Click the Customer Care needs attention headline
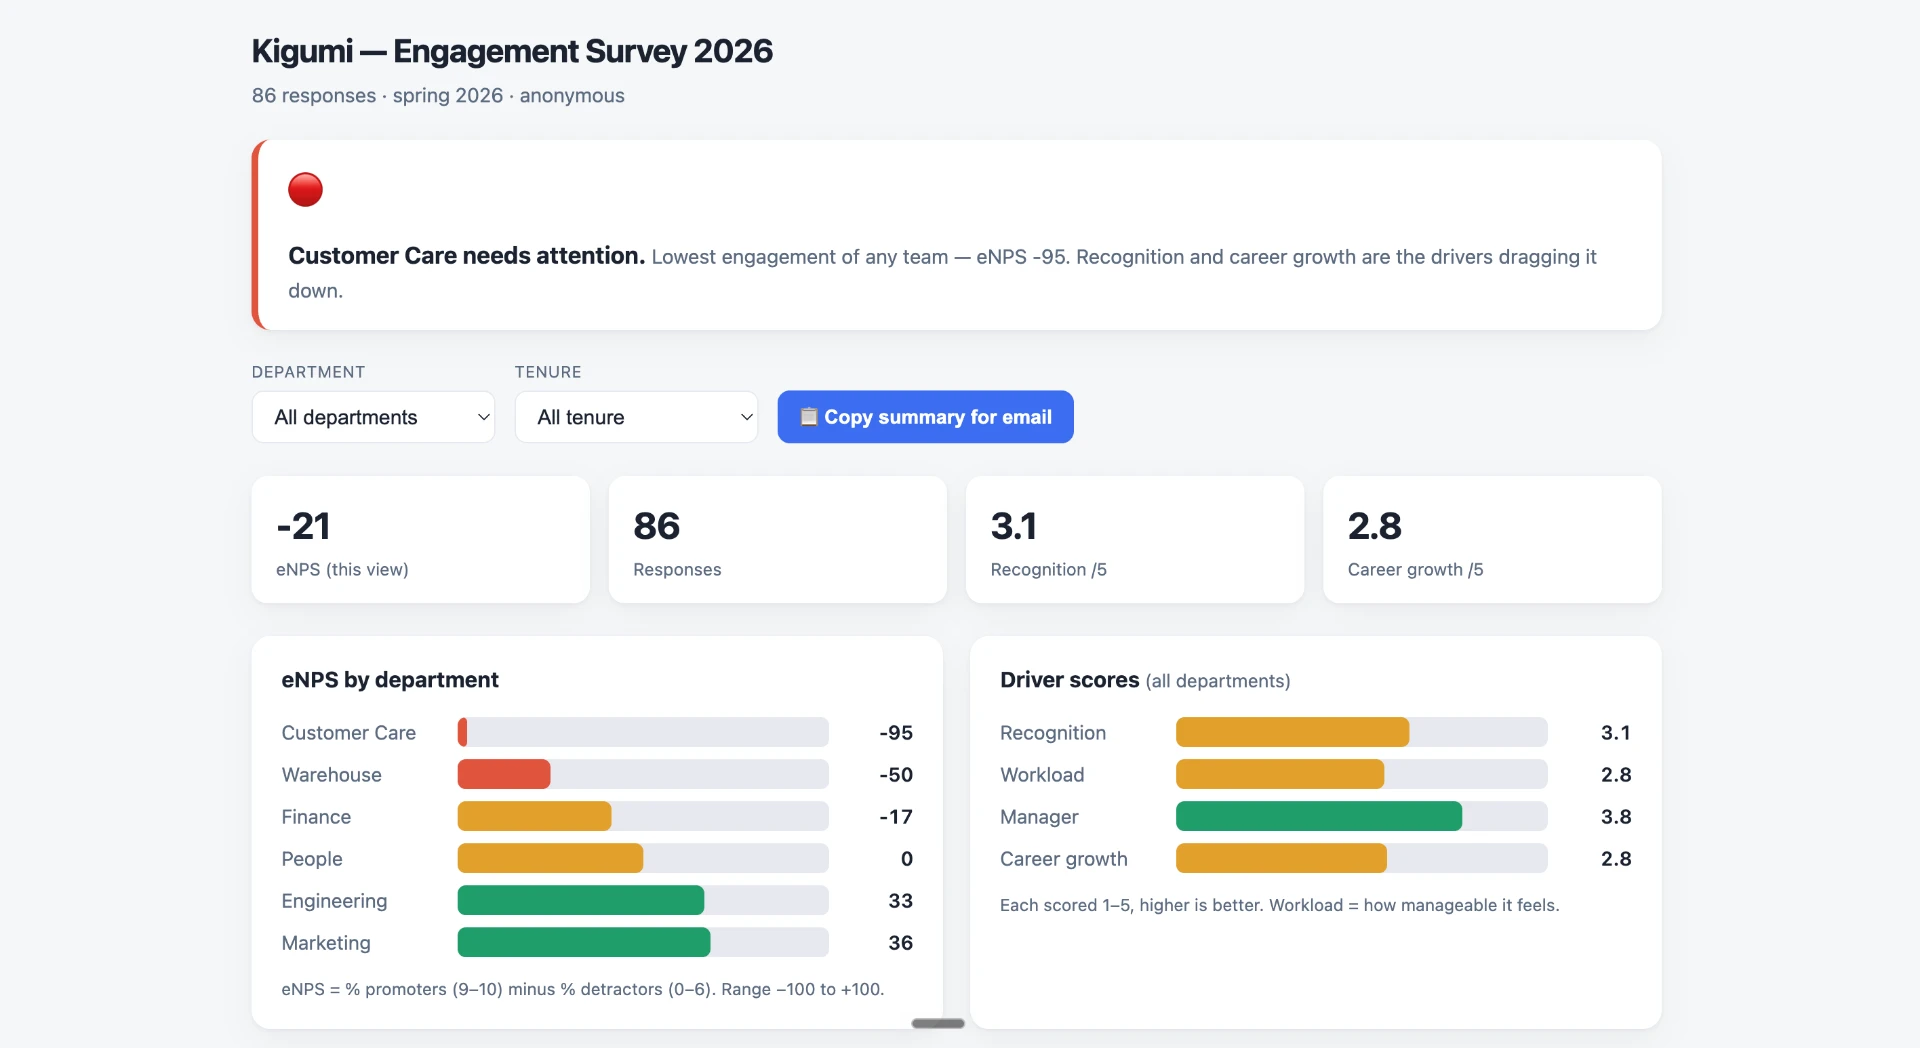The width and height of the screenshot is (1920, 1048). click(x=466, y=256)
